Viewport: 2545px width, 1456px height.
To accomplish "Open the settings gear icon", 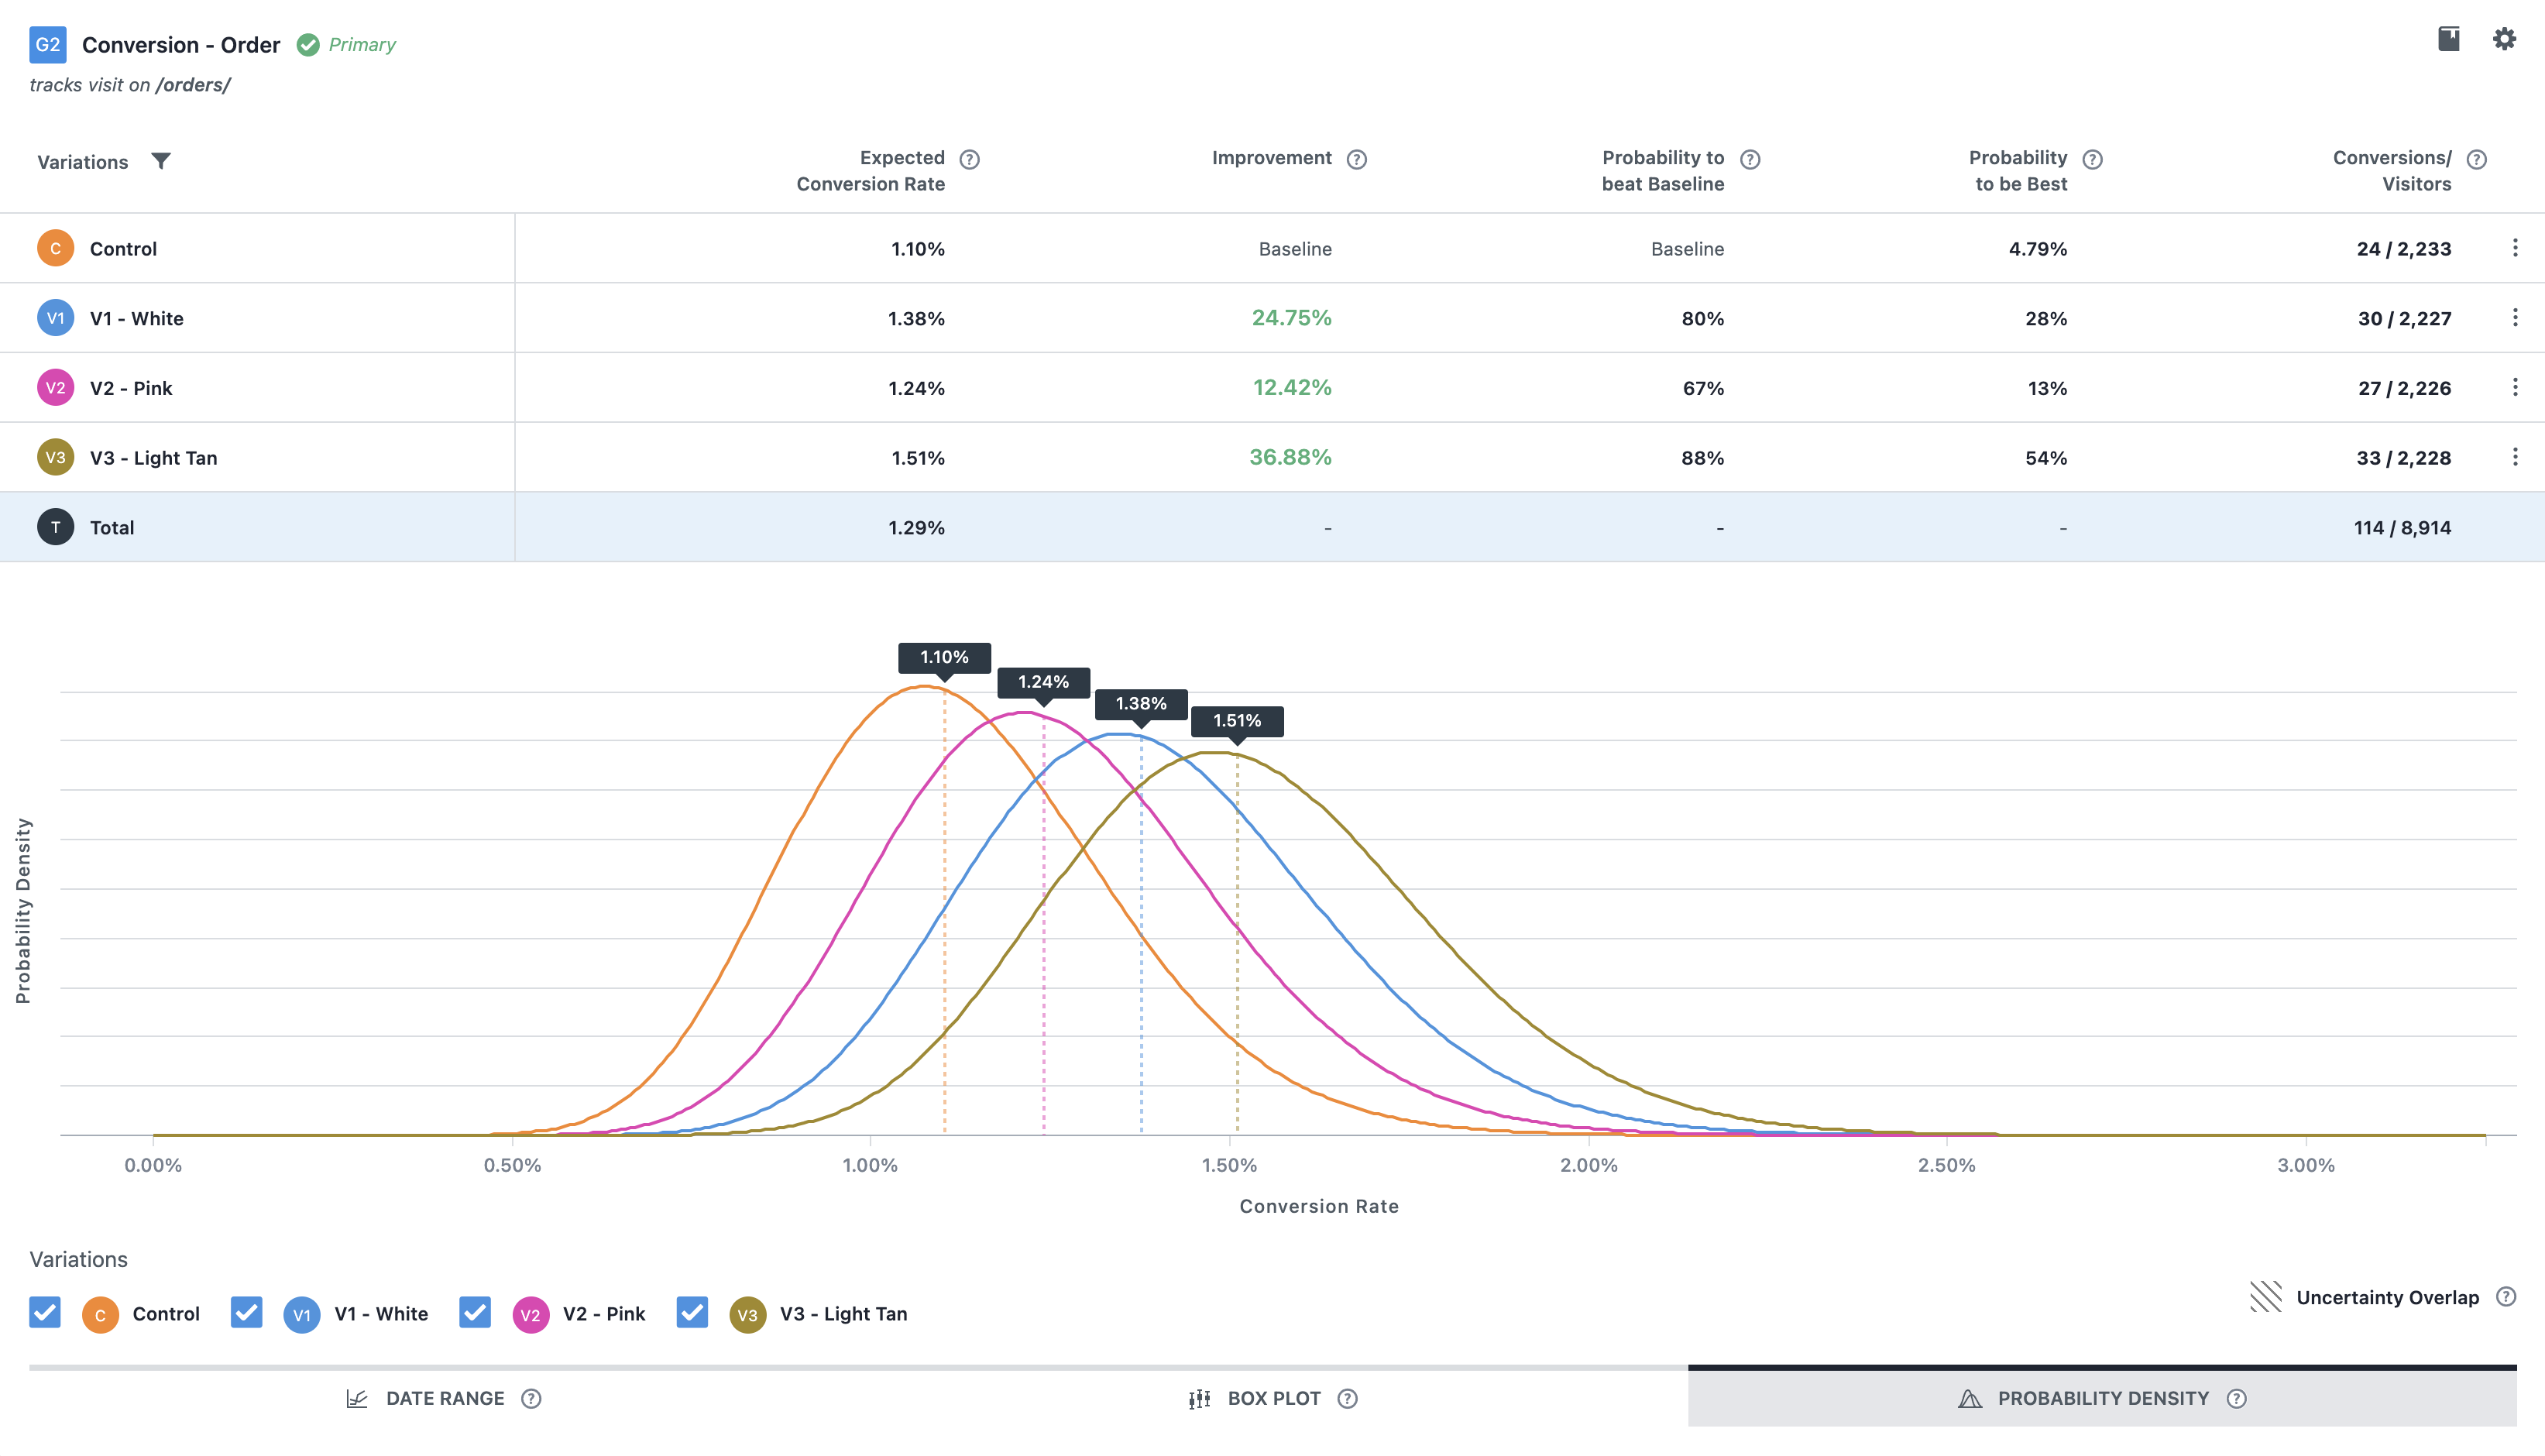I will pyautogui.click(x=2504, y=39).
